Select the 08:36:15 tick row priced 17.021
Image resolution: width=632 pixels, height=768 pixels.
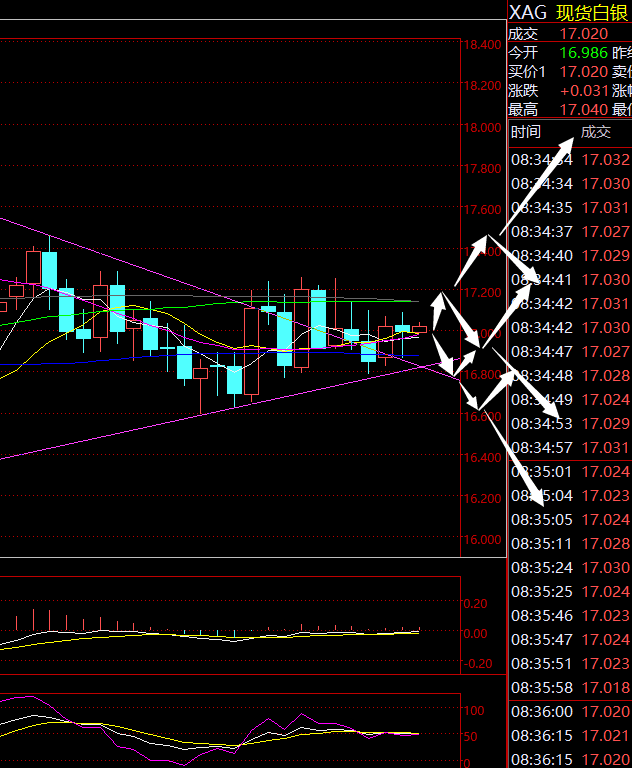570,736
